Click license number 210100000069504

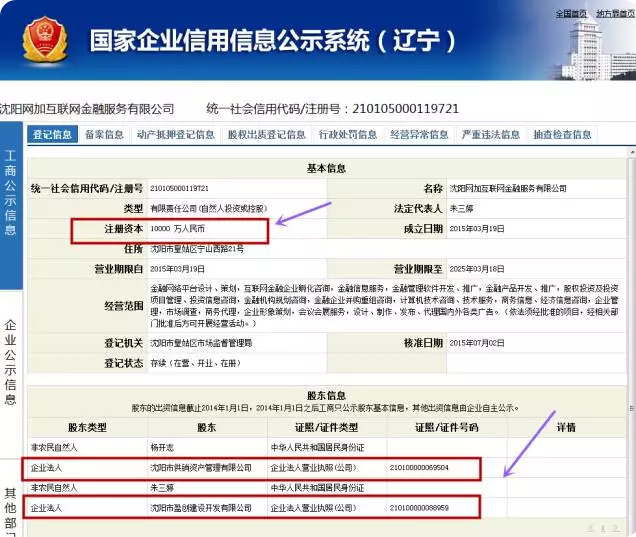[x=419, y=468]
